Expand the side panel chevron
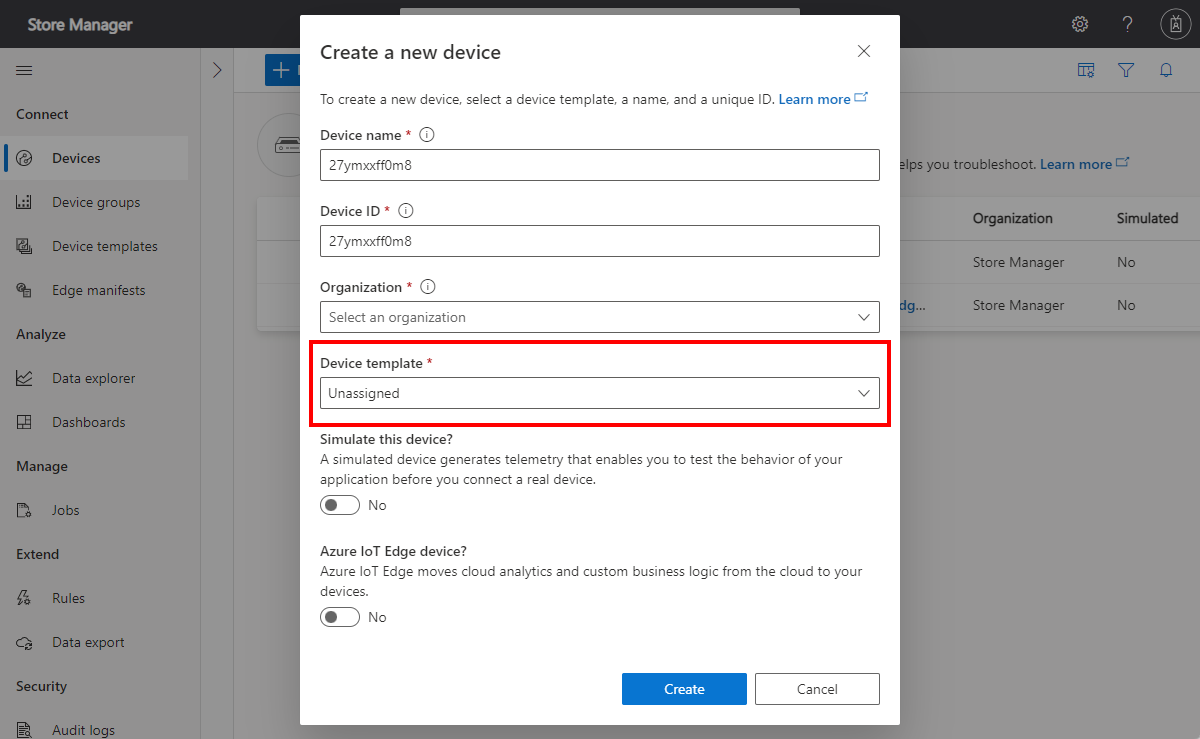 coord(217,70)
